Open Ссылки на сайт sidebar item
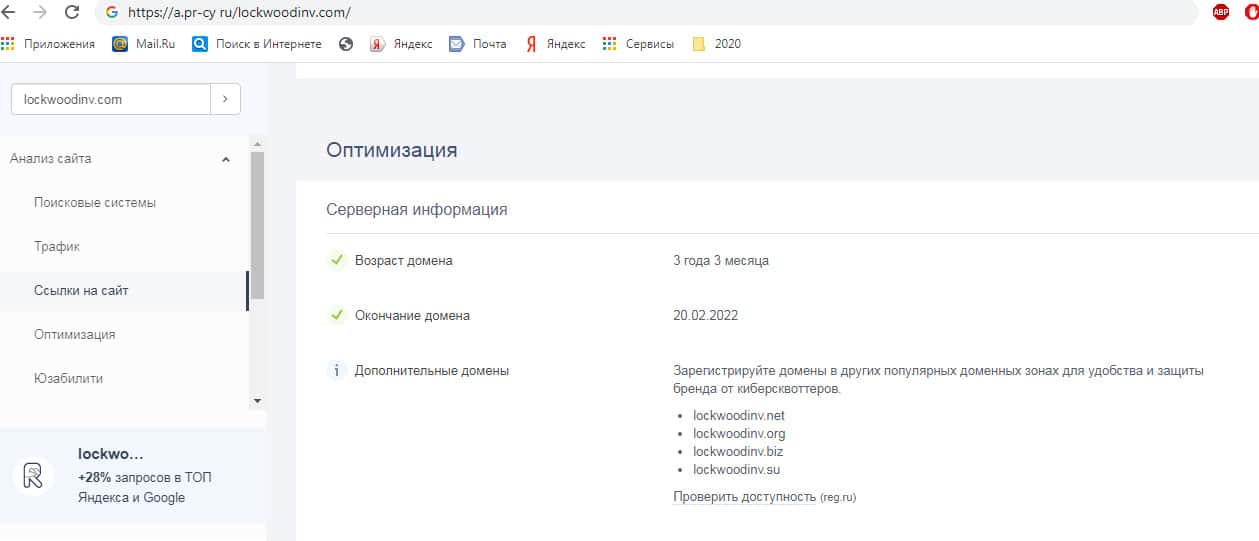The width and height of the screenshot is (1259, 541). [81, 291]
